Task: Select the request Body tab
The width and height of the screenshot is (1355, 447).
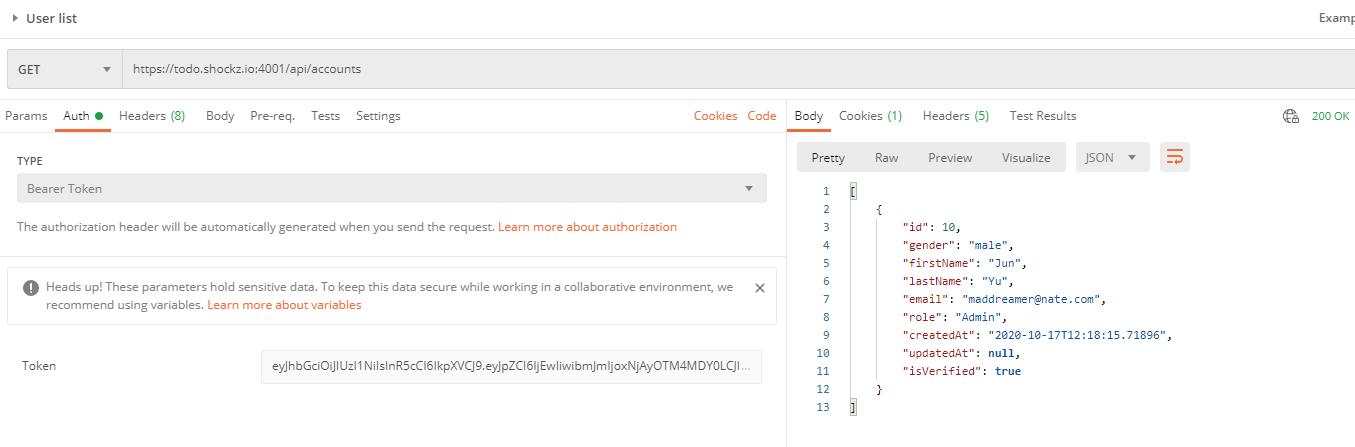Action: click(x=220, y=116)
